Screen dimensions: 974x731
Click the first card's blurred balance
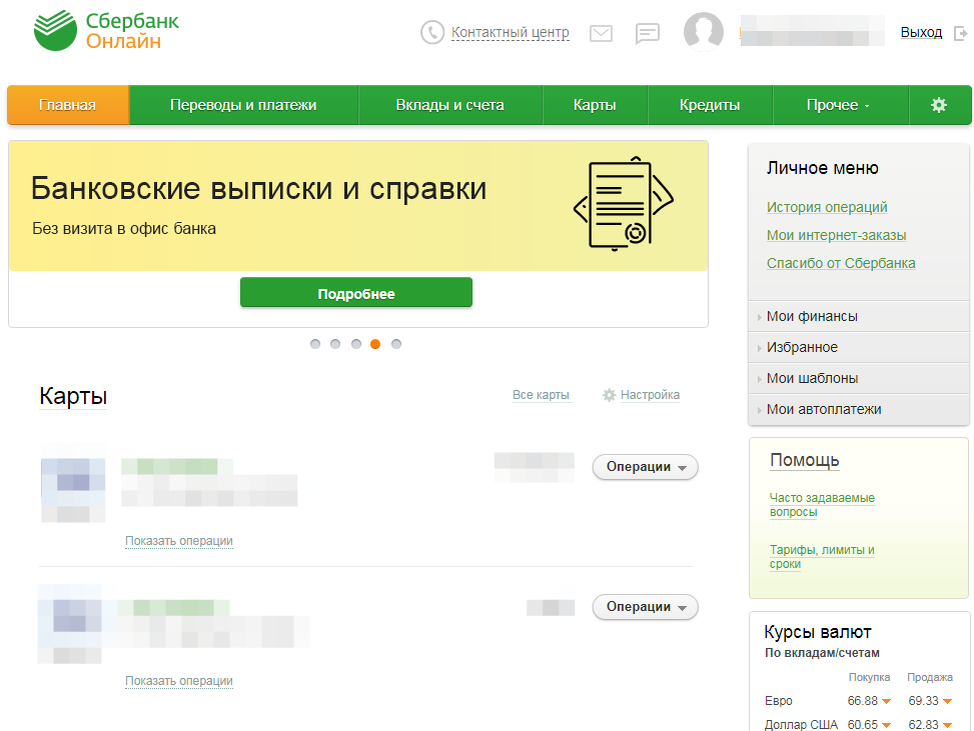point(534,468)
